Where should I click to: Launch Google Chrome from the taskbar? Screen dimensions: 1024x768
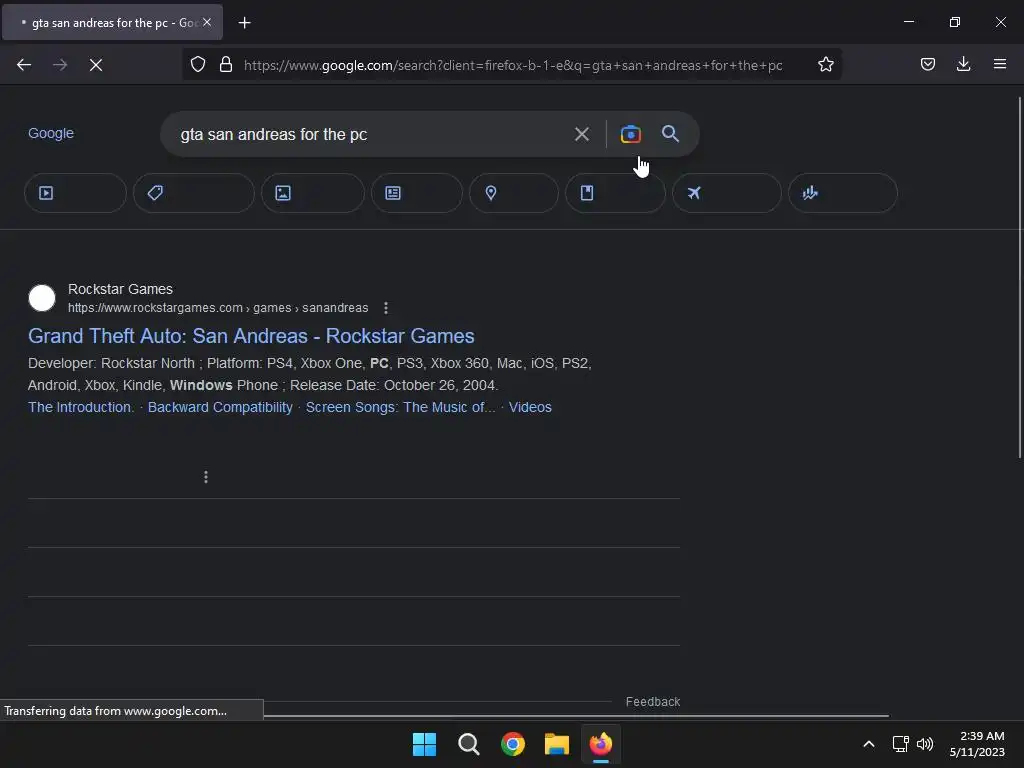[x=513, y=744]
